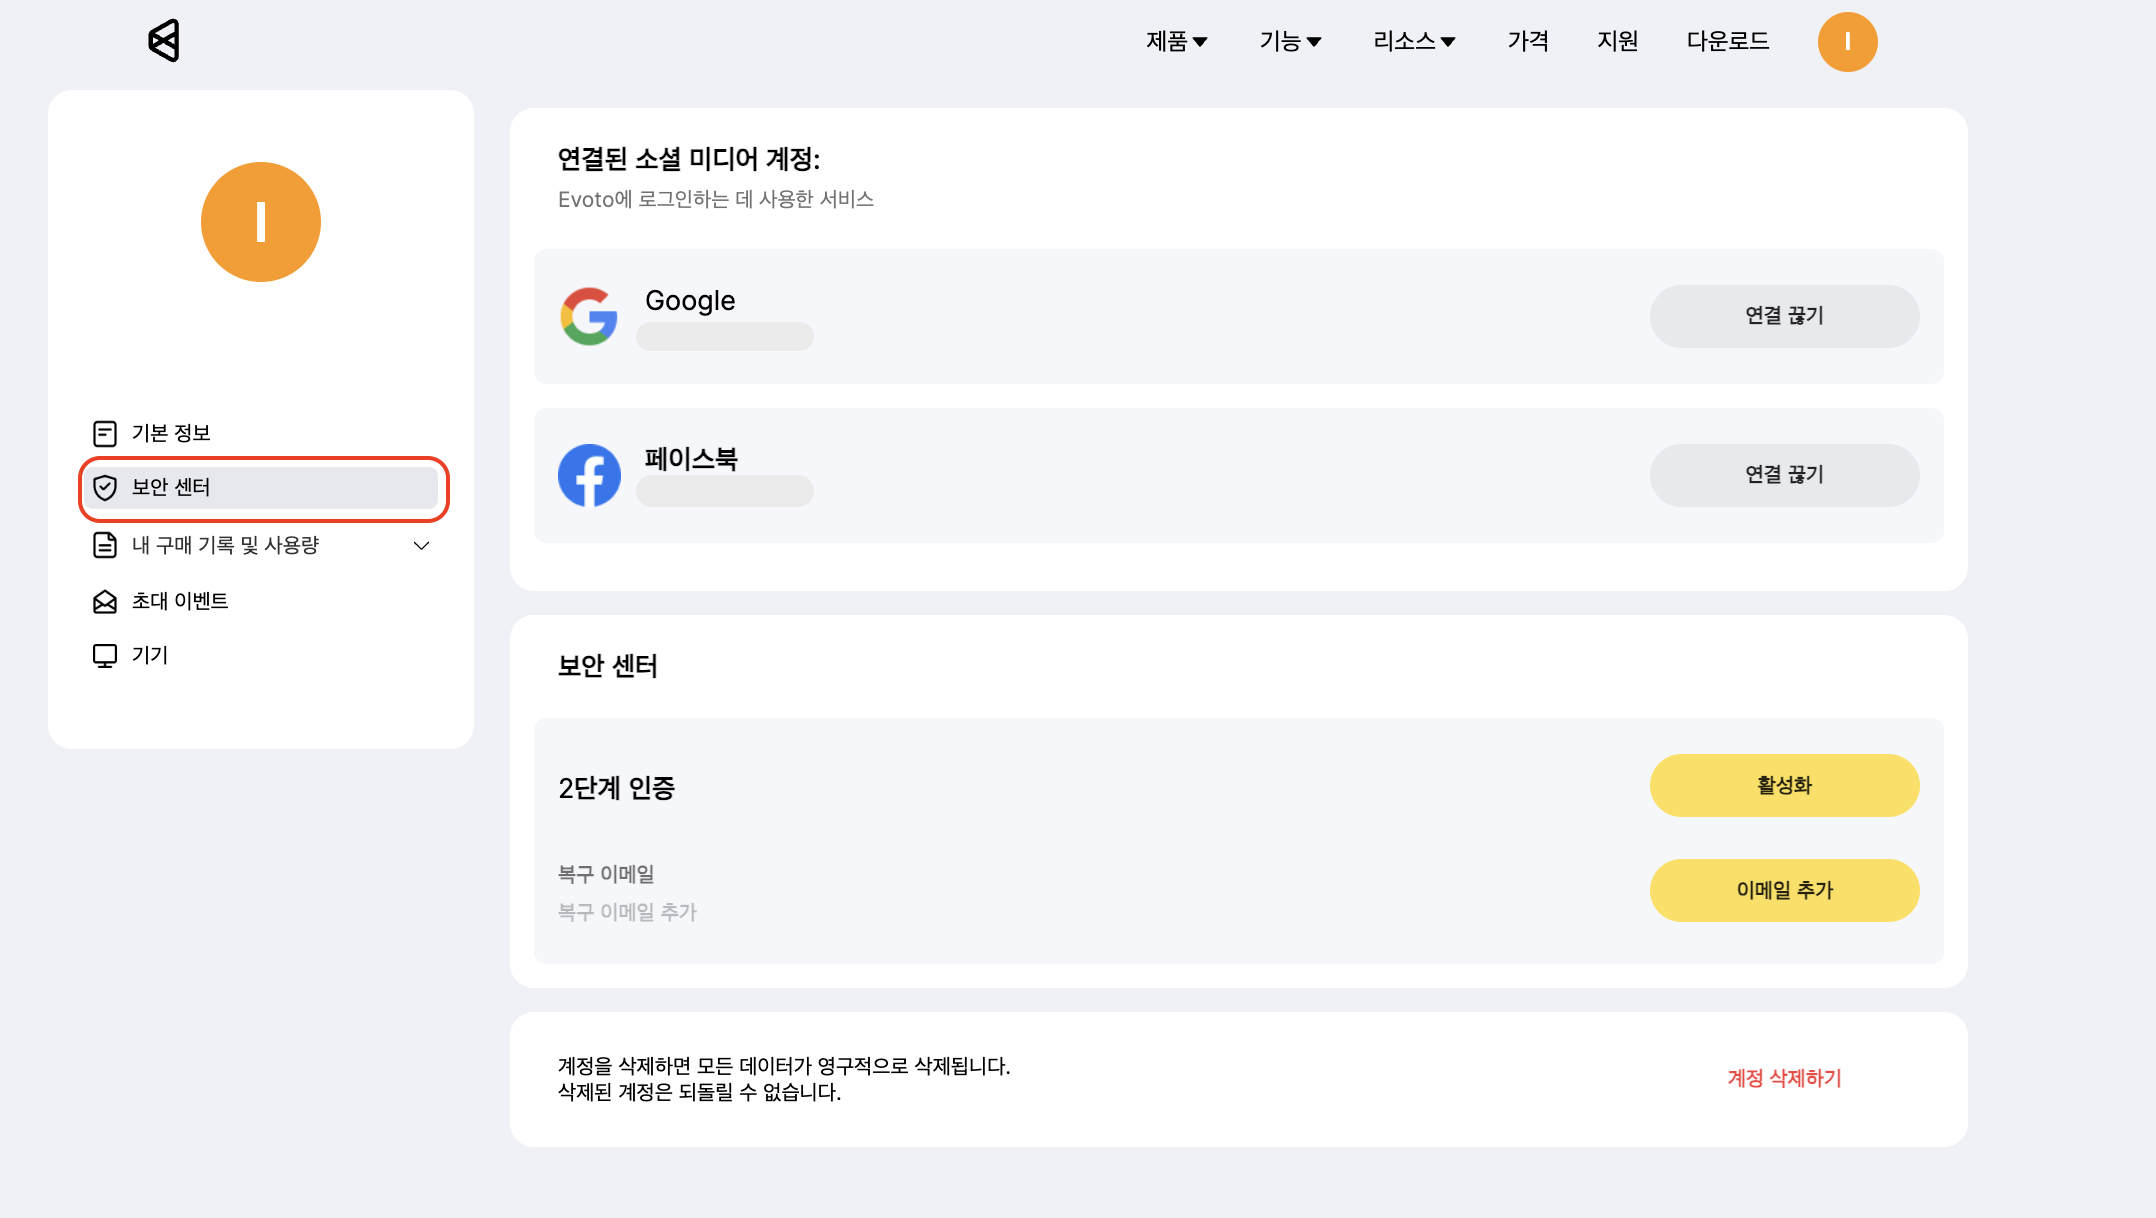Expand 내 구매 기록 및 사용량 chevron
The image size is (2156, 1218).
click(x=421, y=546)
